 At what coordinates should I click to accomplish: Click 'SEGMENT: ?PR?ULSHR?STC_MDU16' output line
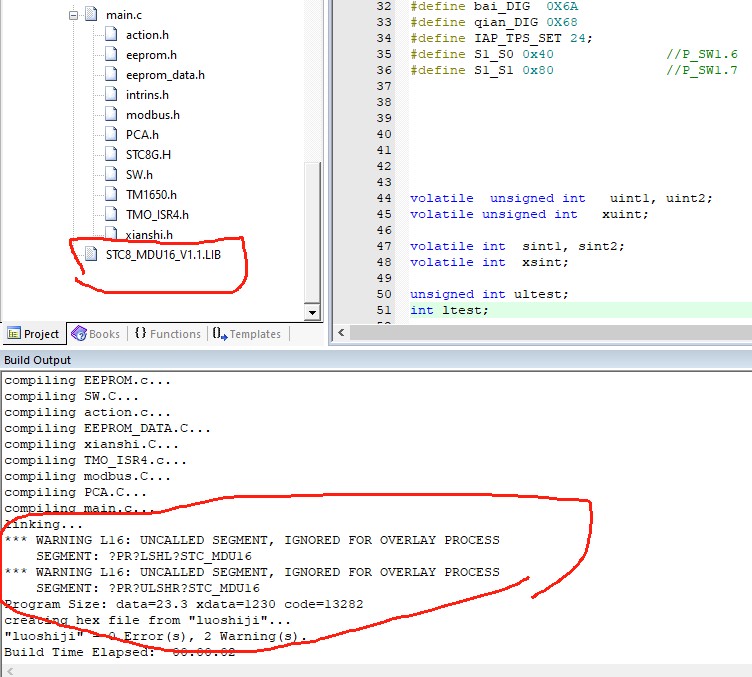tap(148, 588)
